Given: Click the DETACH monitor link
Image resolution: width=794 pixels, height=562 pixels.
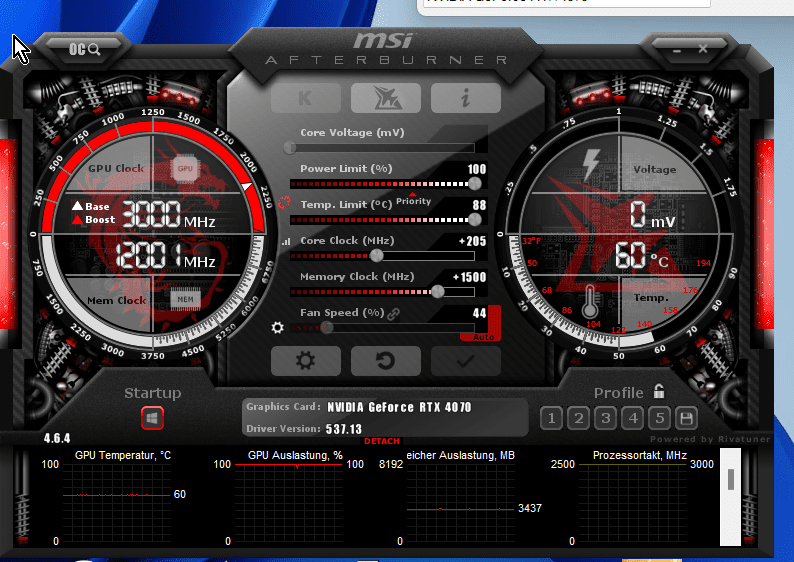Looking at the screenshot, I should pyautogui.click(x=382, y=441).
